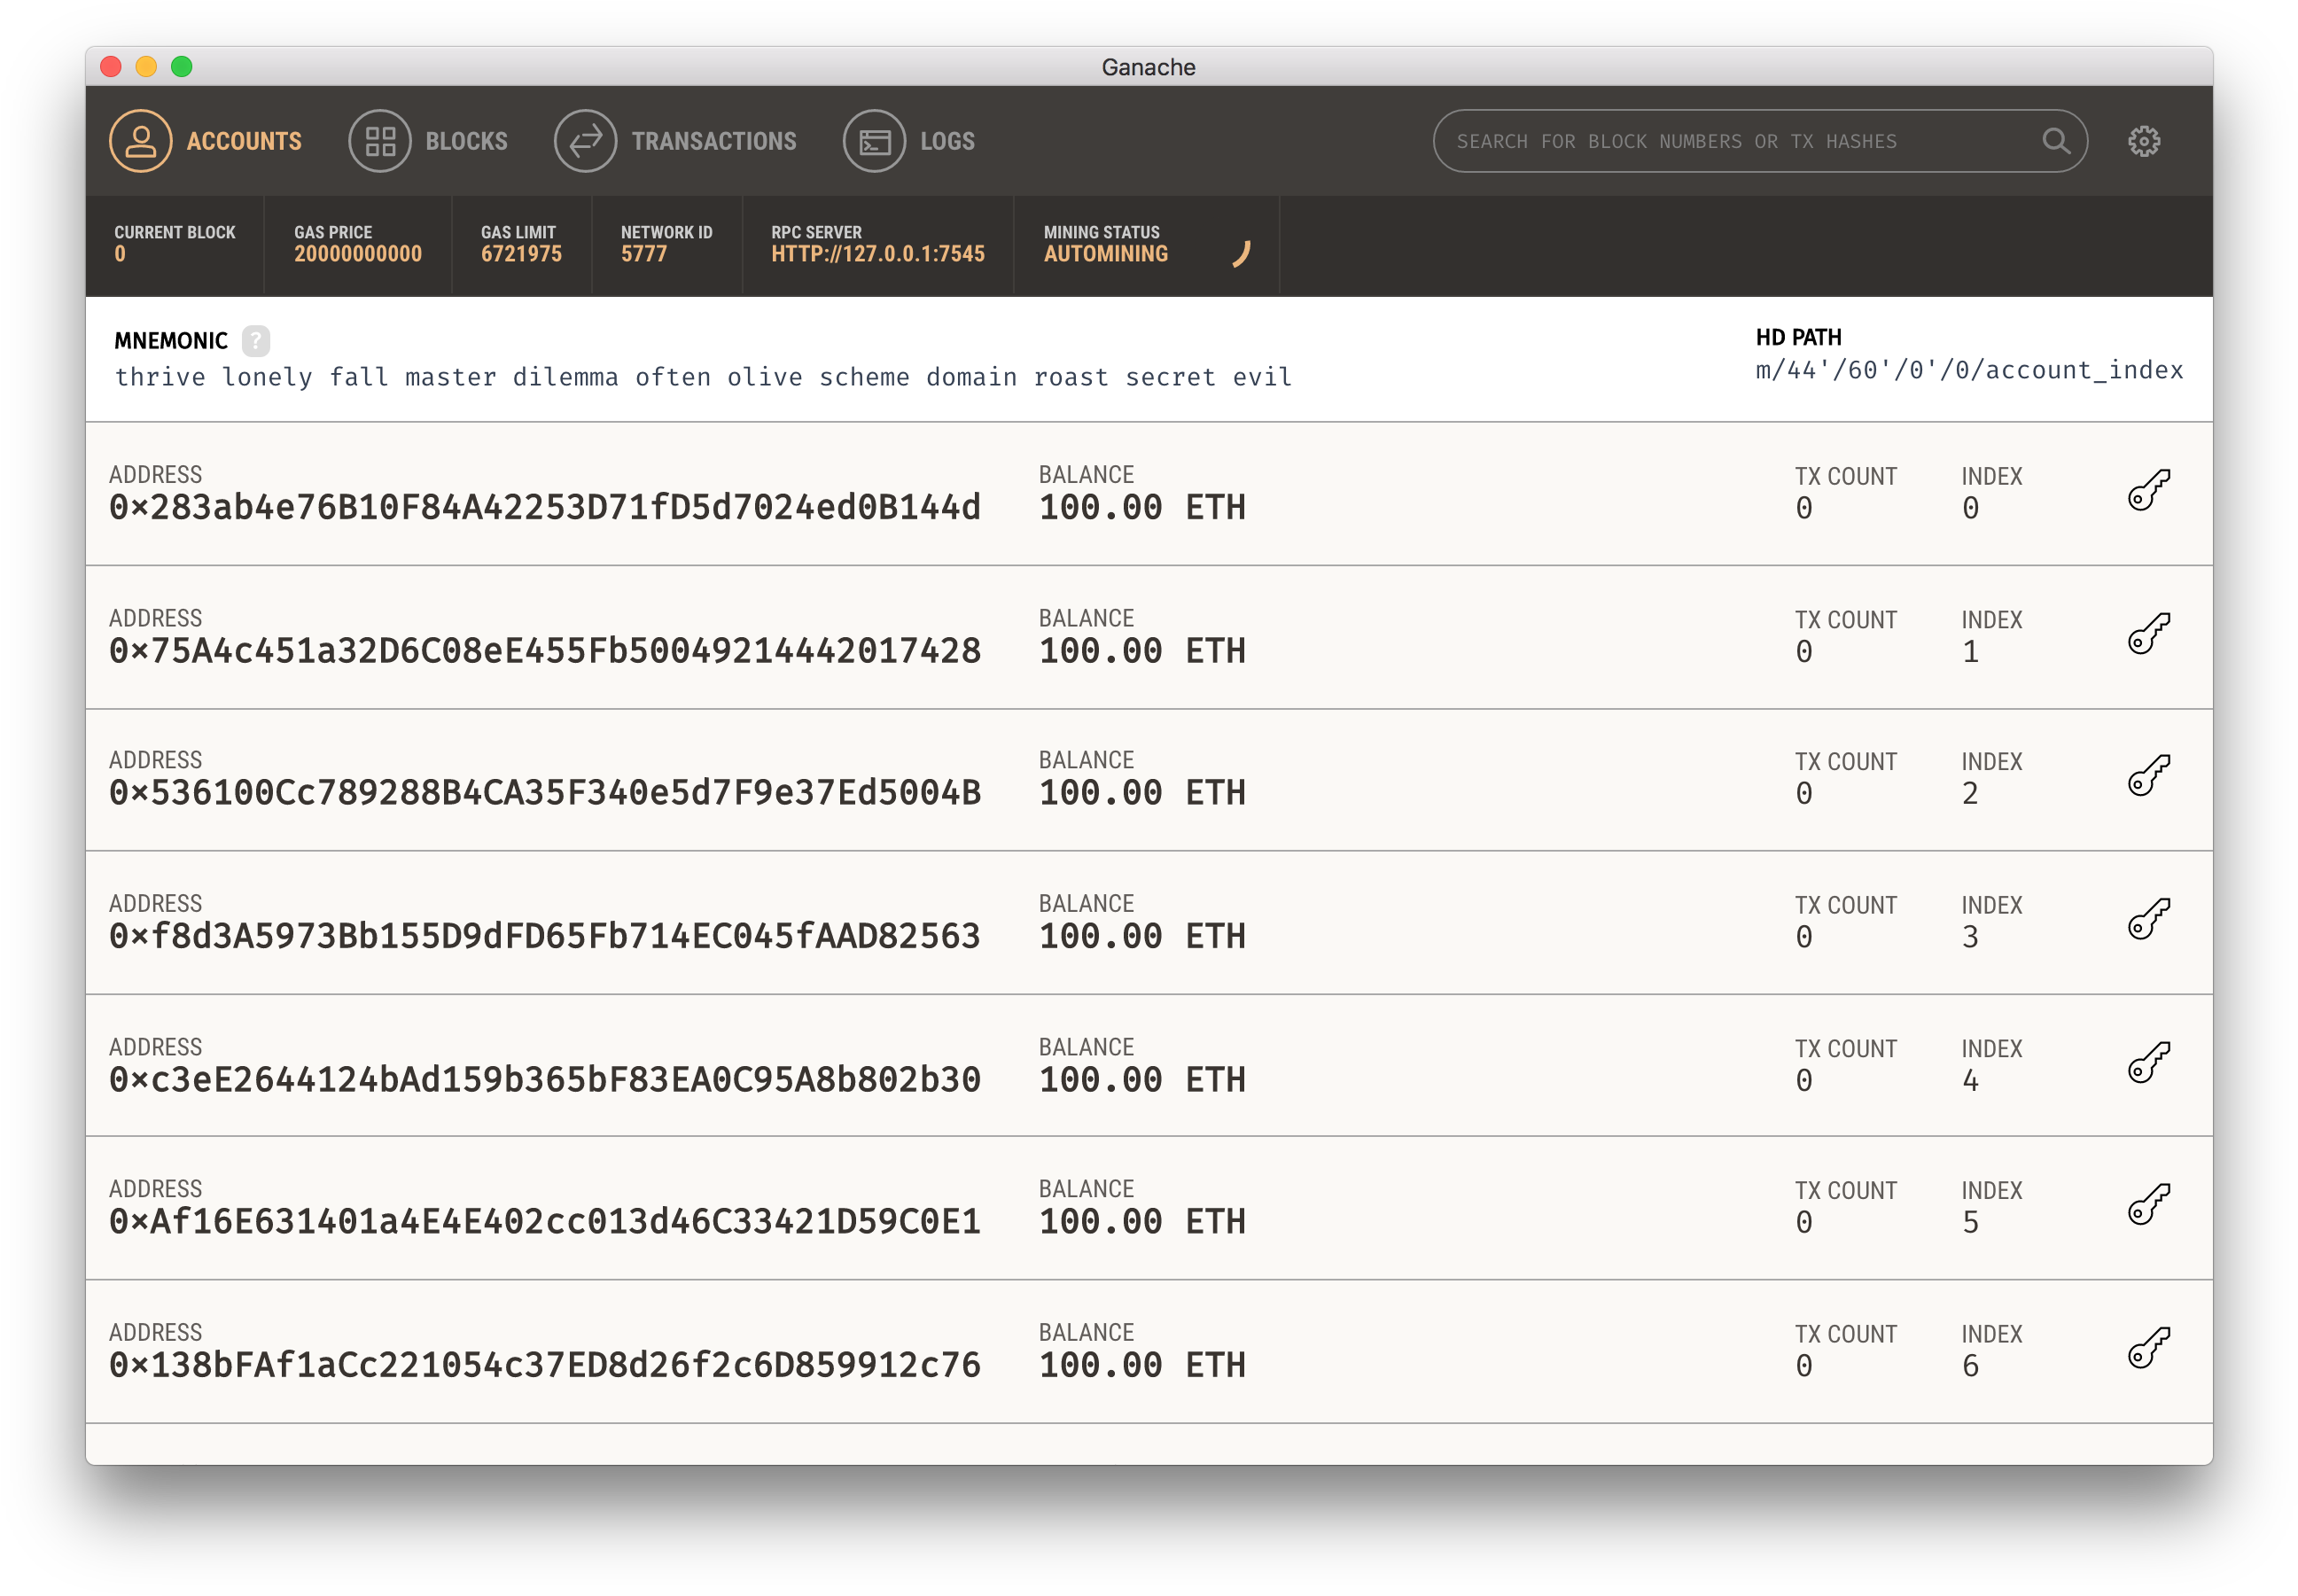Click the RPC SERVER address
2298x1596 pixels.
point(877,254)
